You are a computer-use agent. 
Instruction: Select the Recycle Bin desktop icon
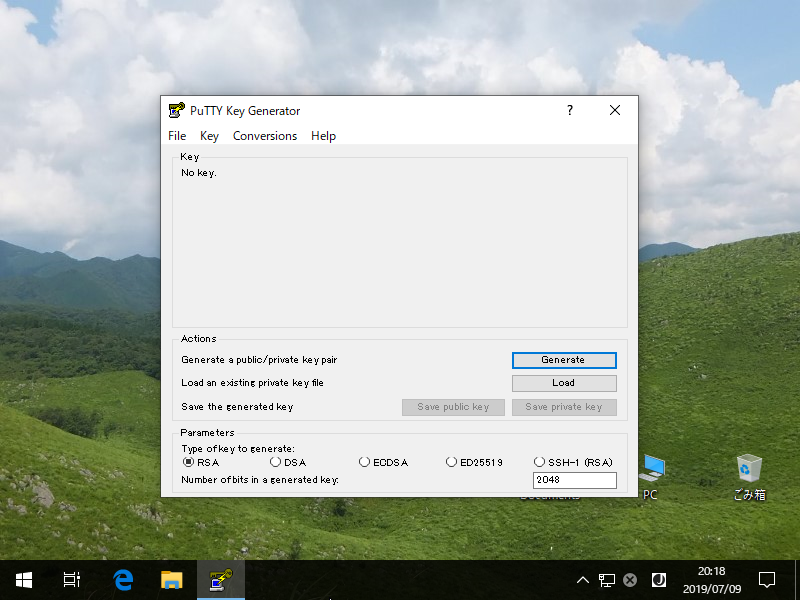pos(749,477)
